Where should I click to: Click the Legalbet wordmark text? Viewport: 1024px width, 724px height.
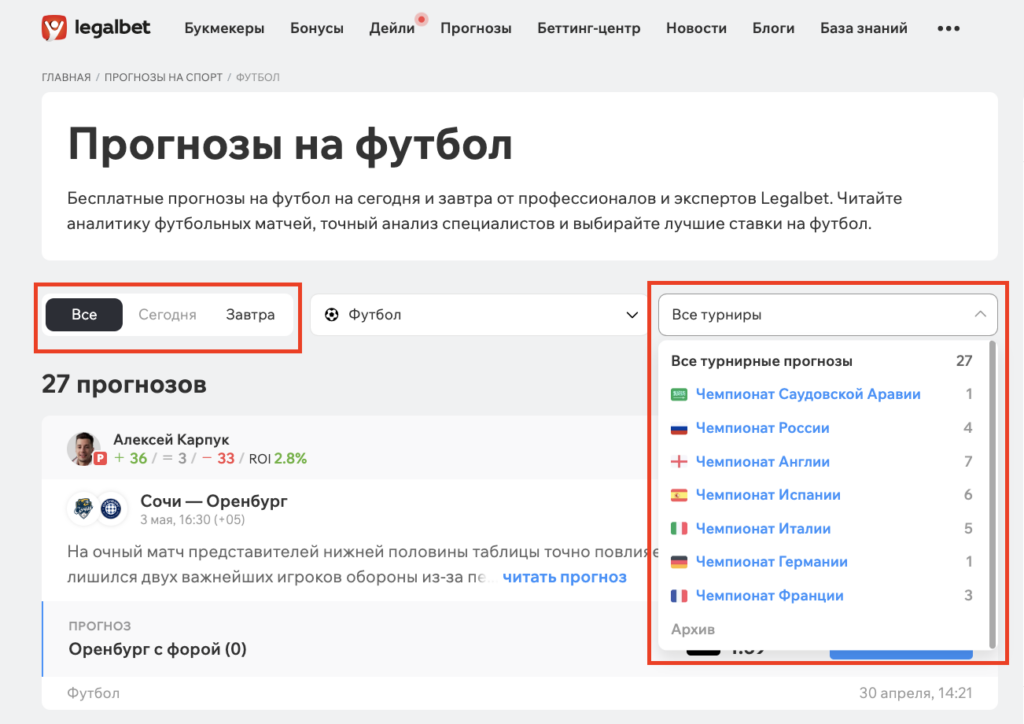(x=112, y=27)
